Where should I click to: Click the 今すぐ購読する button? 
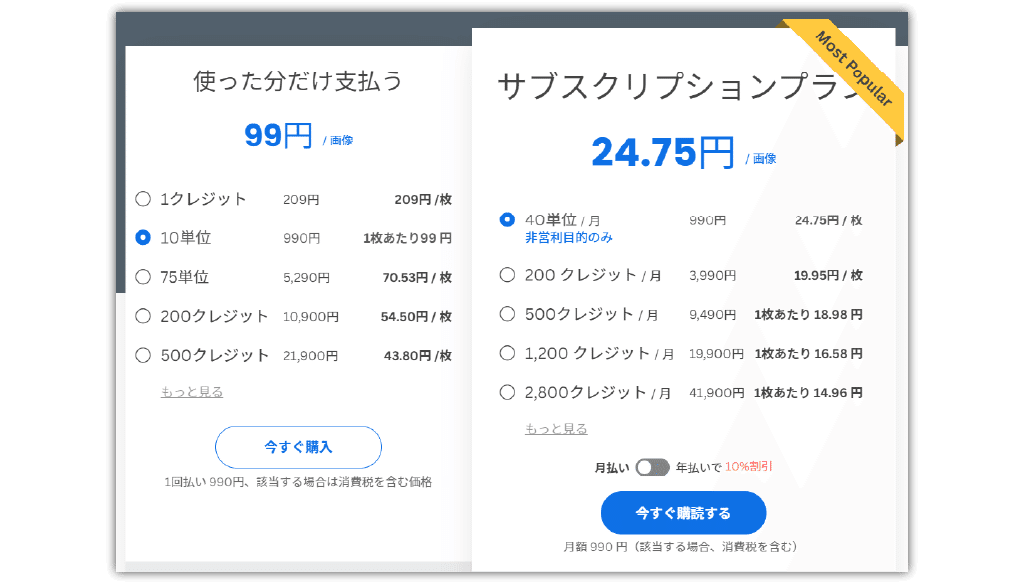pos(683,513)
